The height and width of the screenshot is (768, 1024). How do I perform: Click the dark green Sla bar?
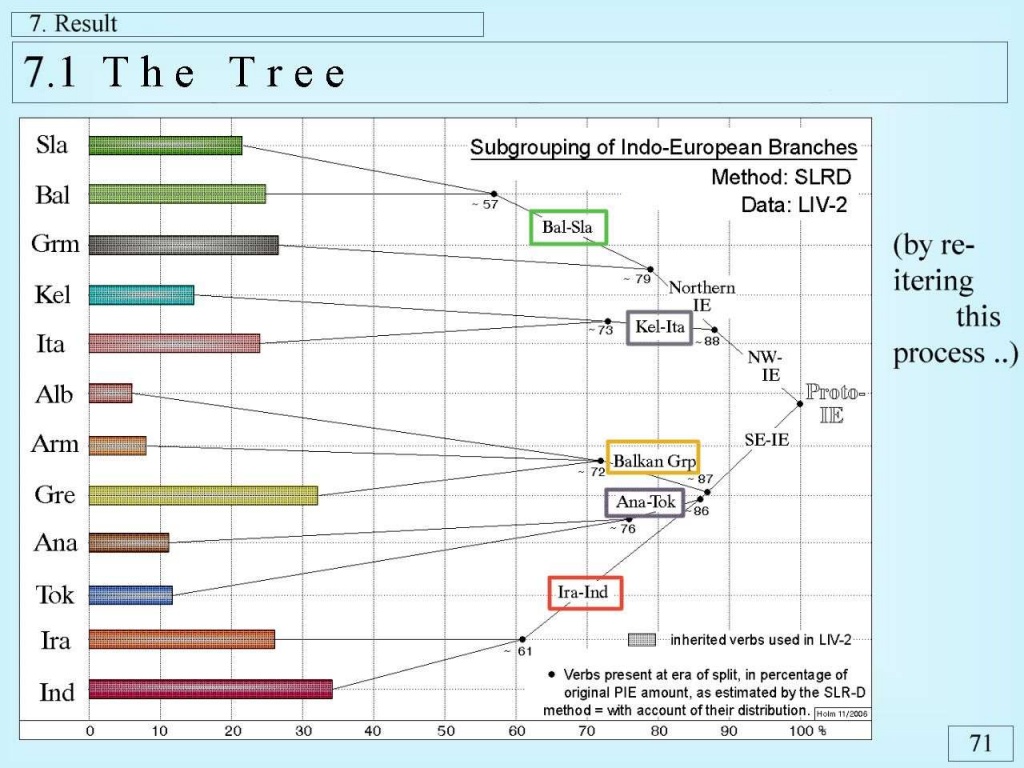[165, 145]
